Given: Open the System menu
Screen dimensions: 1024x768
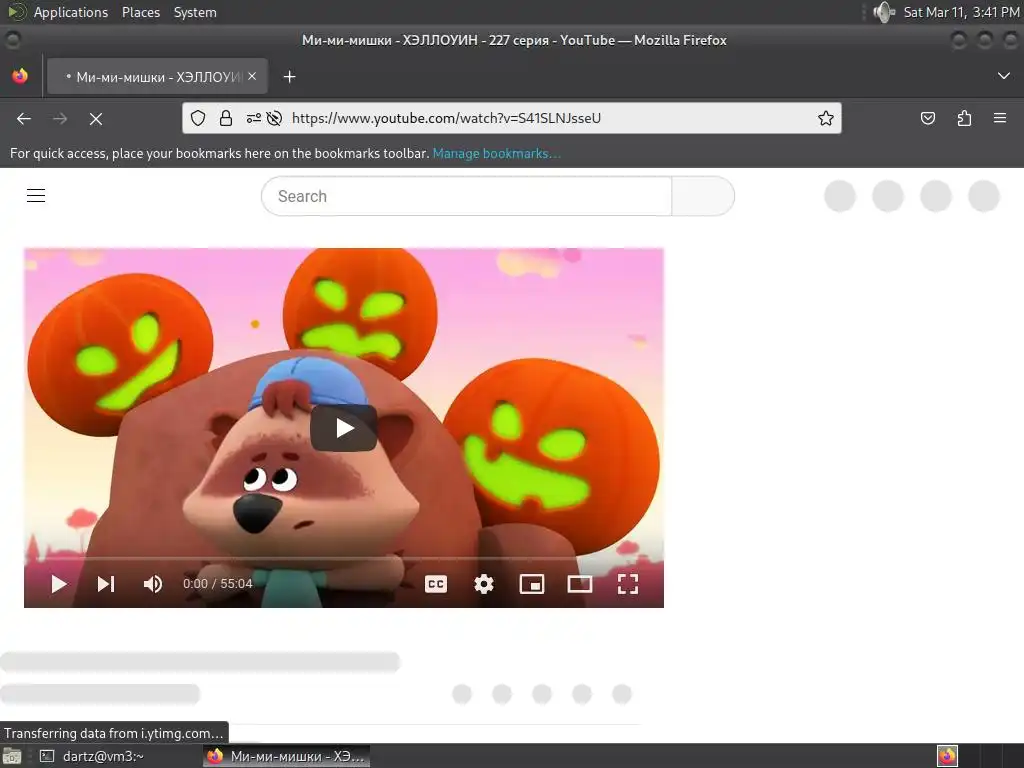Looking at the screenshot, I should coord(195,12).
